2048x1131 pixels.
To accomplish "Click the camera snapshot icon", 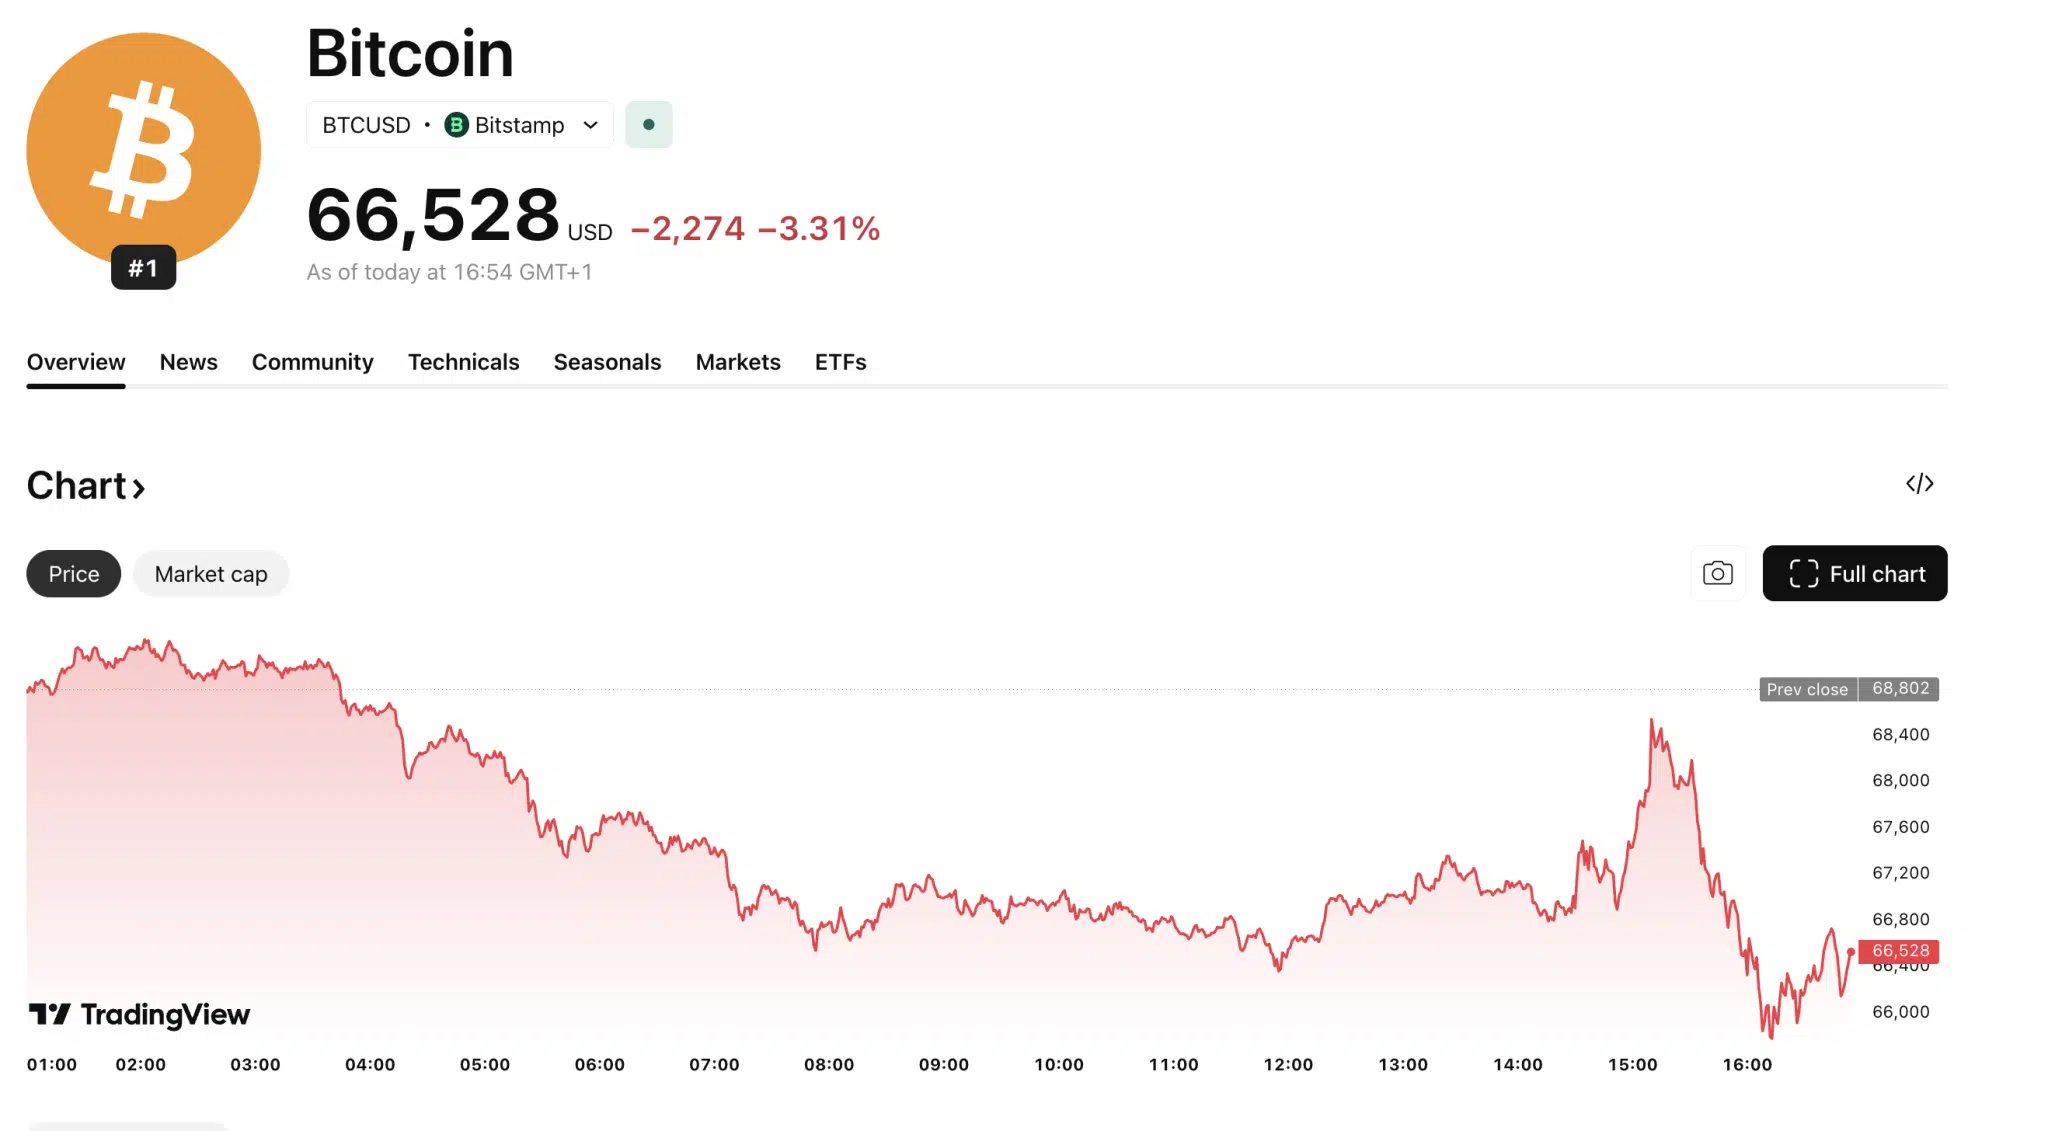I will [1718, 573].
